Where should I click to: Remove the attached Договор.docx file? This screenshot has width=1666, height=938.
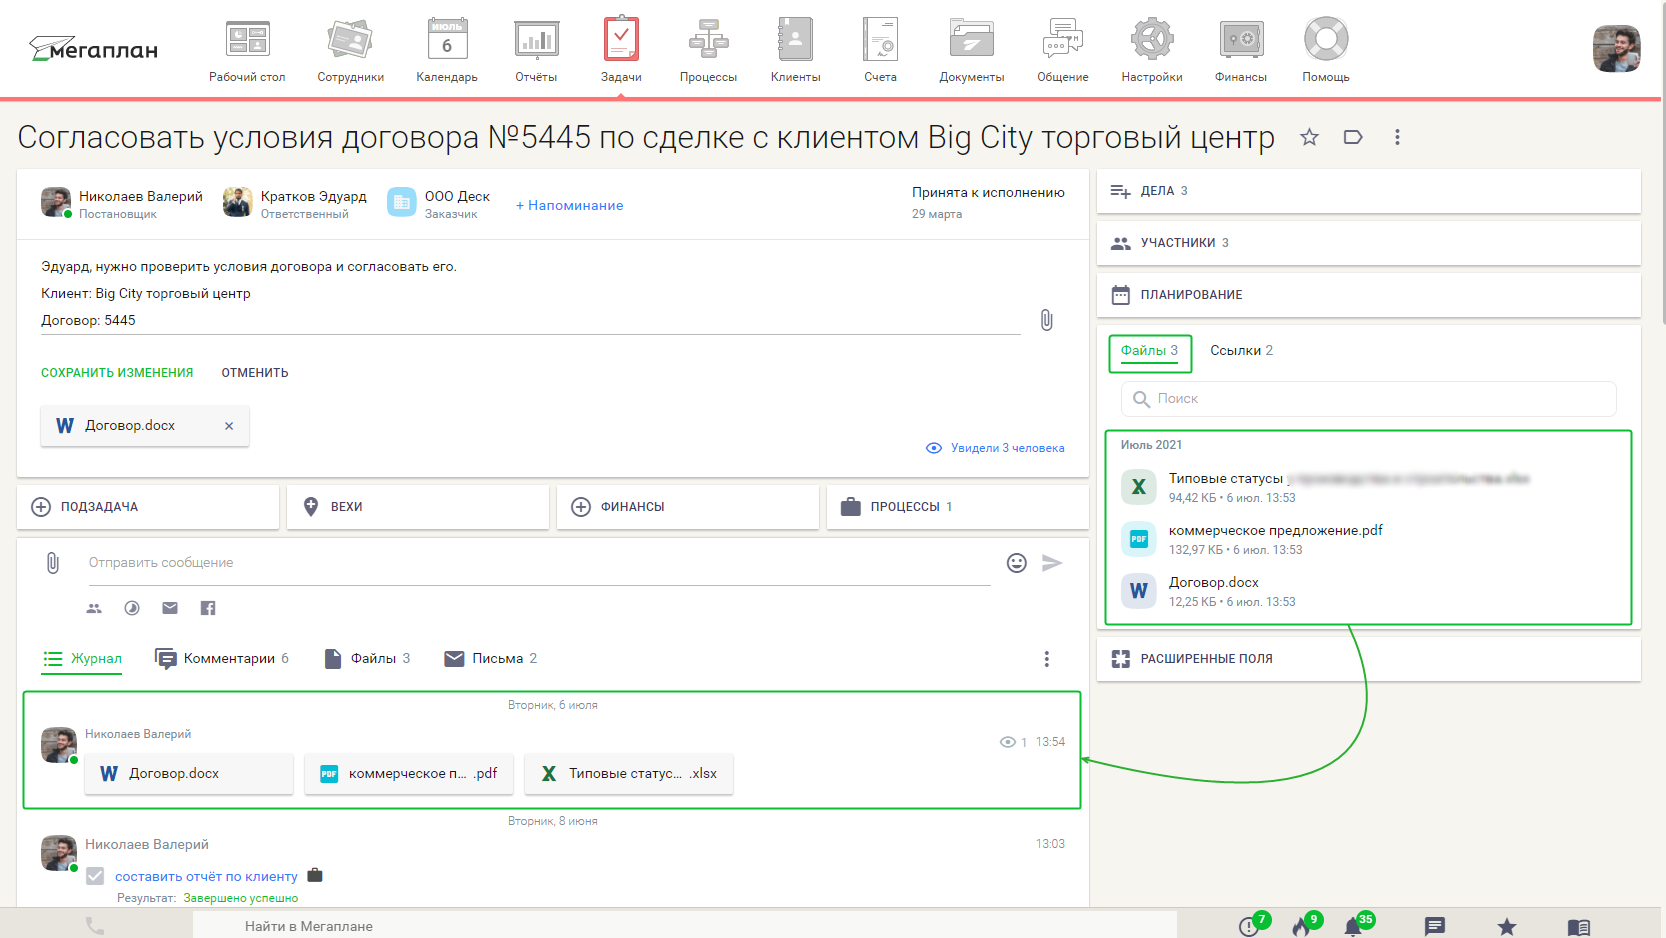[229, 426]
